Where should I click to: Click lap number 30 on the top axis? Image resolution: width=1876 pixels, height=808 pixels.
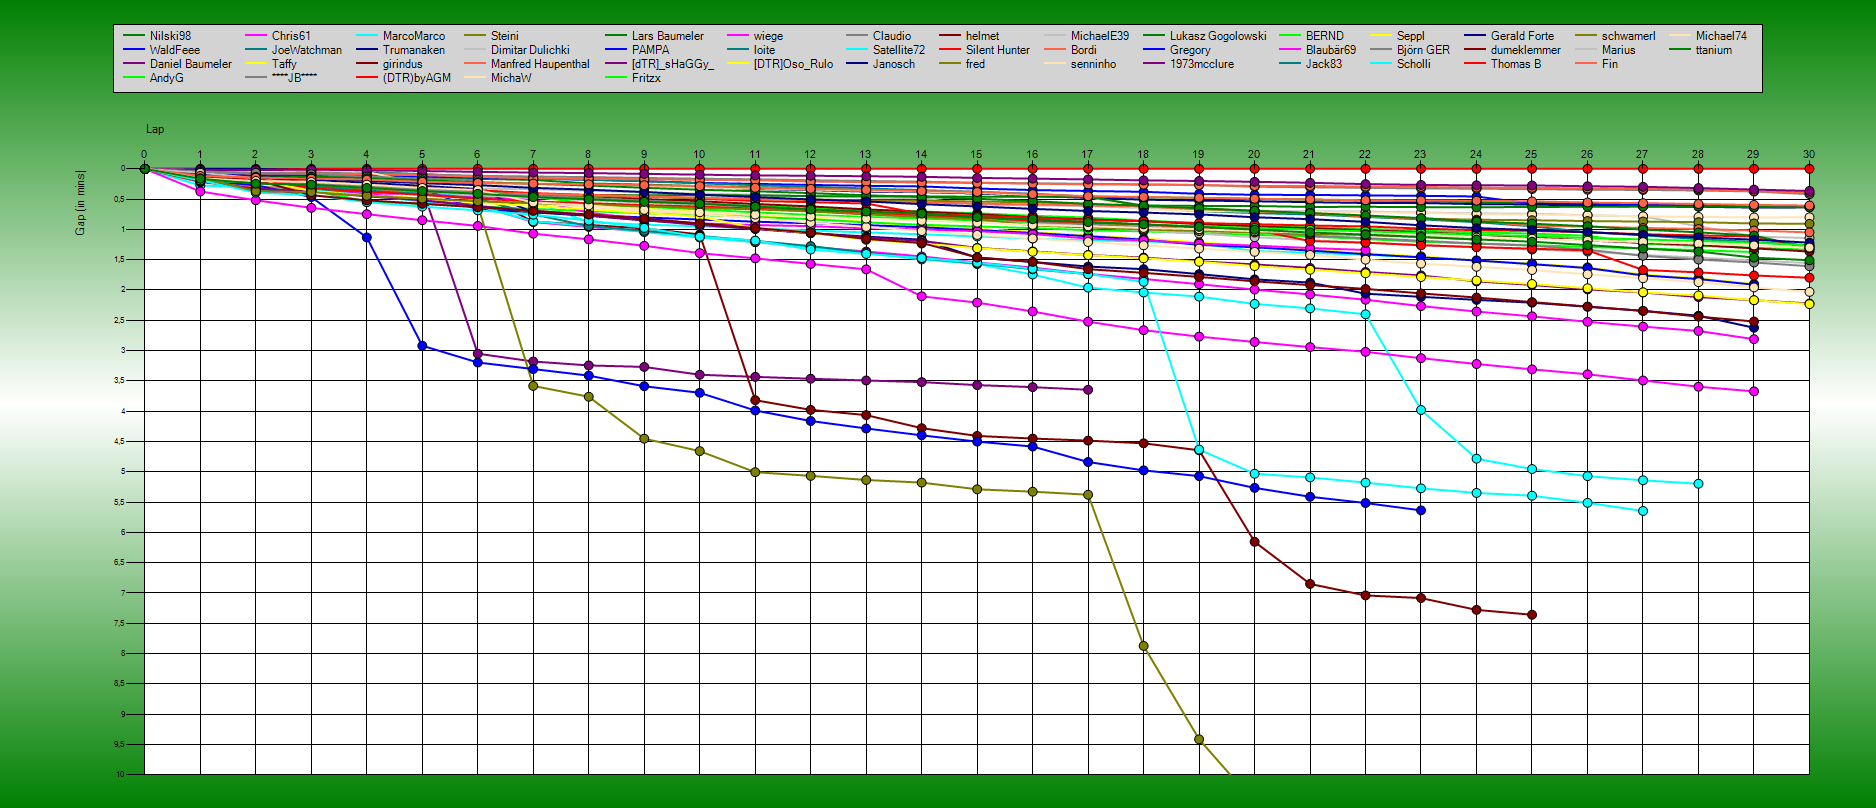pos(1809,155)
